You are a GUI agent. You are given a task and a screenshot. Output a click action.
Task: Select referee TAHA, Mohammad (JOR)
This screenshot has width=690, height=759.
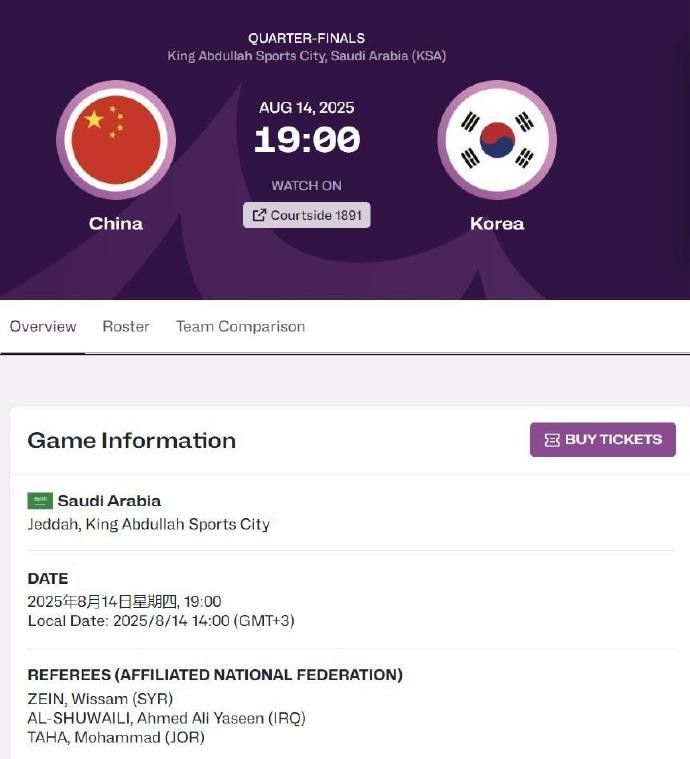pyautogui.click(x=115, y=737)
